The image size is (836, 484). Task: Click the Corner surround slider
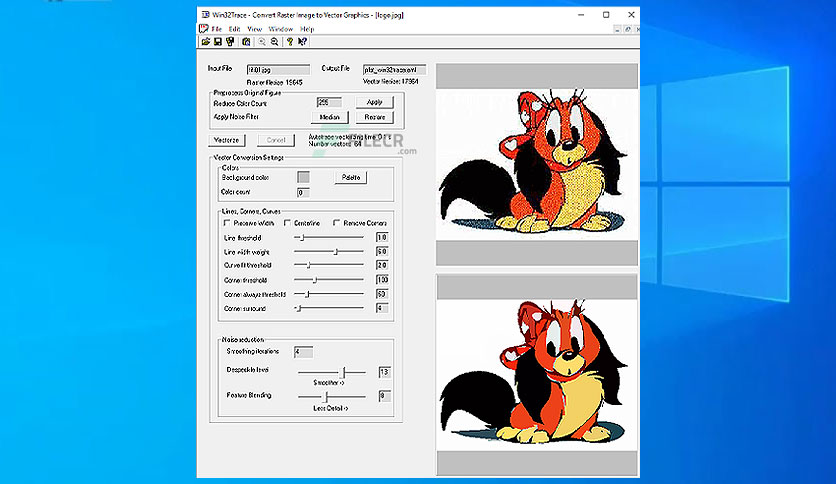tap(329, 309)
